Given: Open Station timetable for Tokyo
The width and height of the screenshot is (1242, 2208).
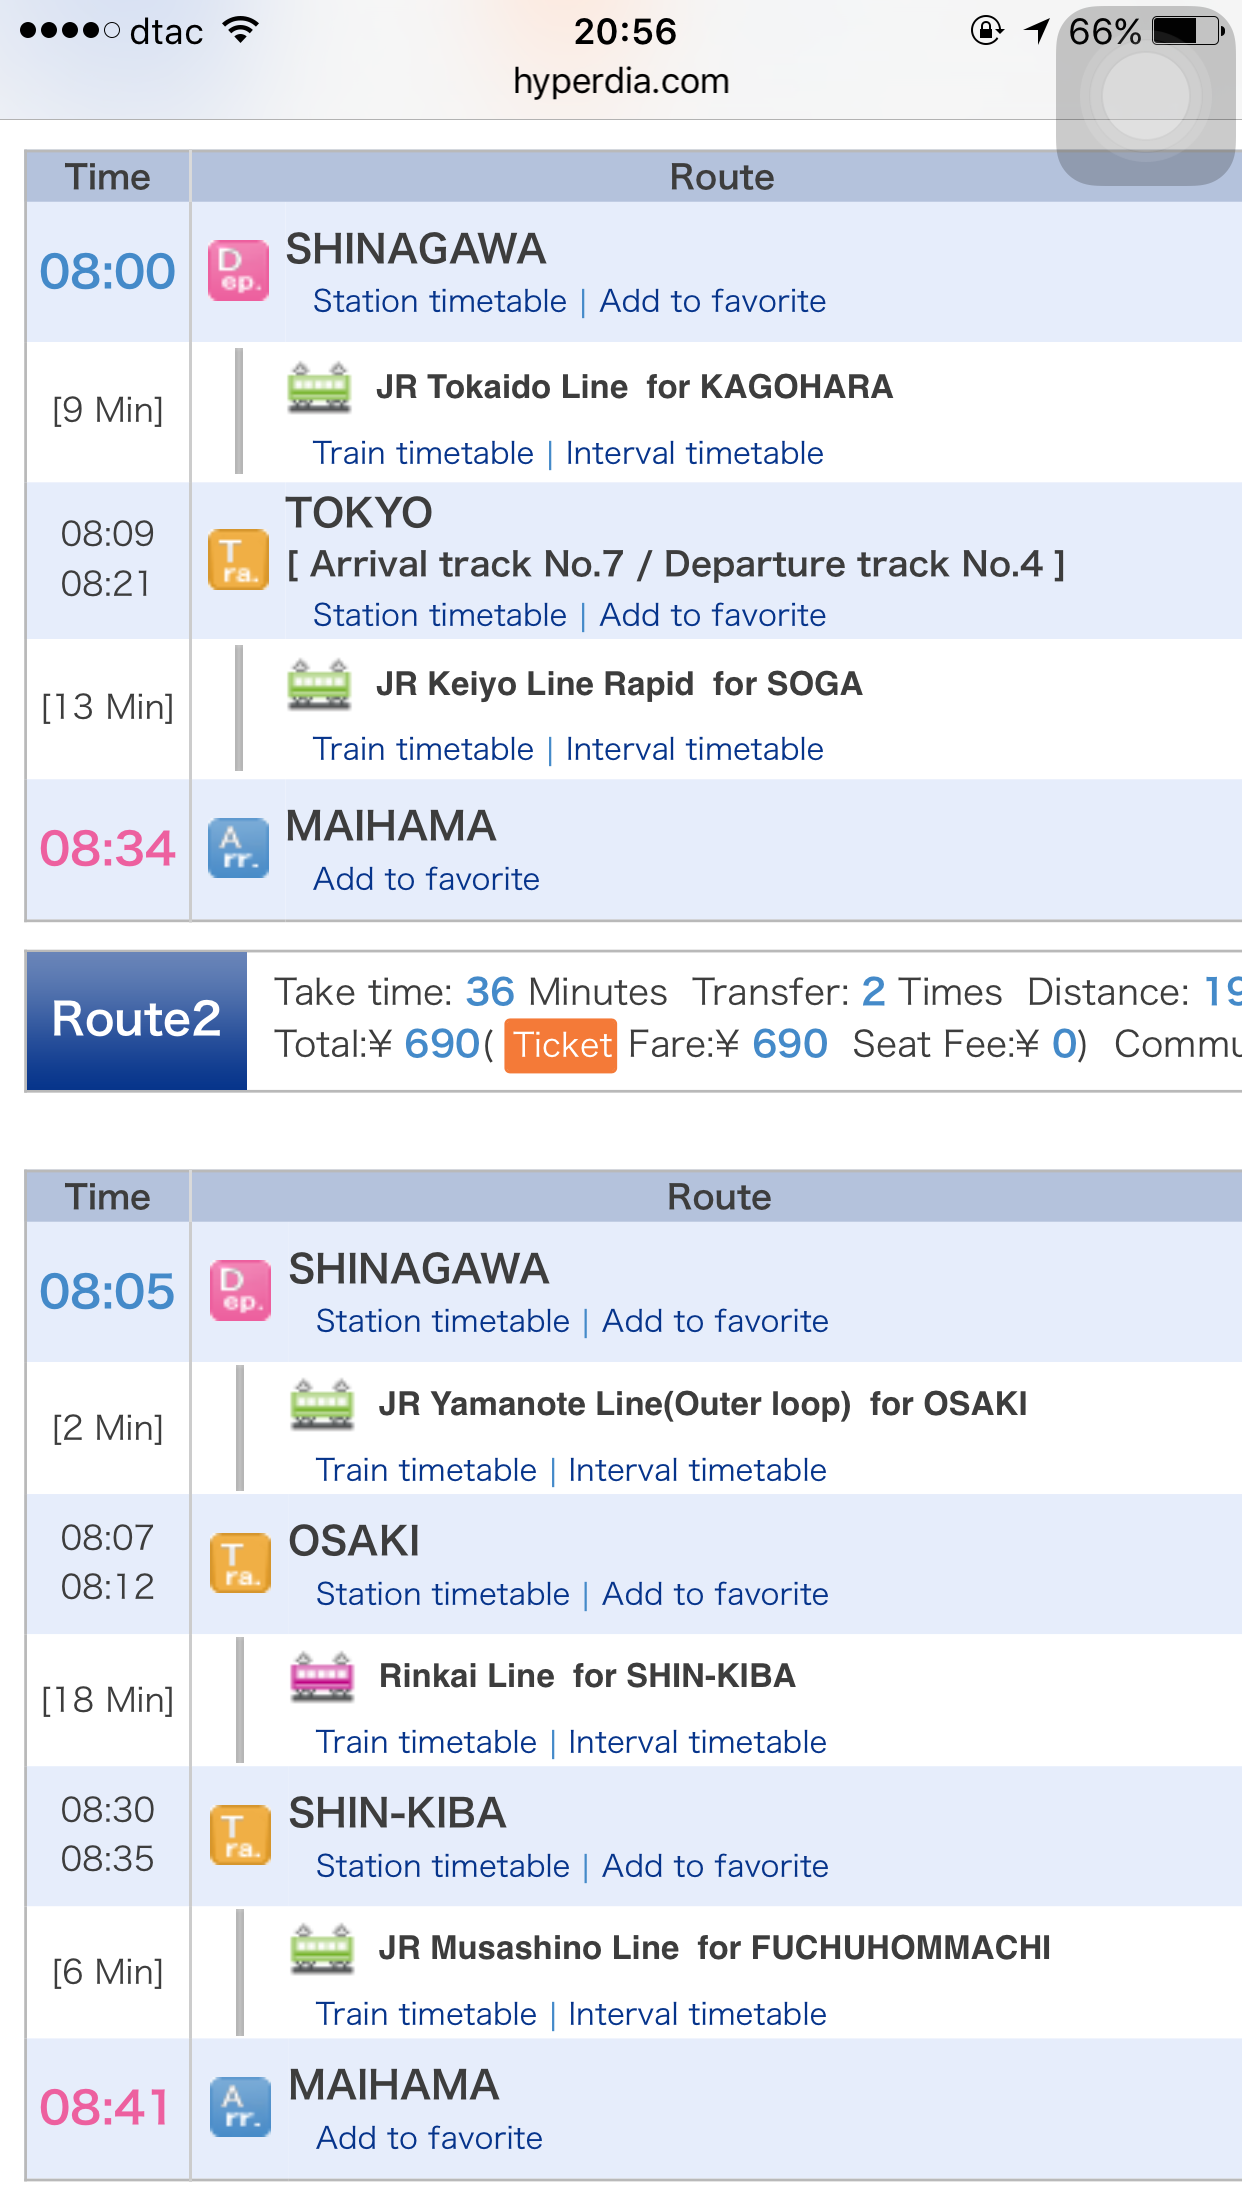Looking at the screenshot, I should point(440,615).
